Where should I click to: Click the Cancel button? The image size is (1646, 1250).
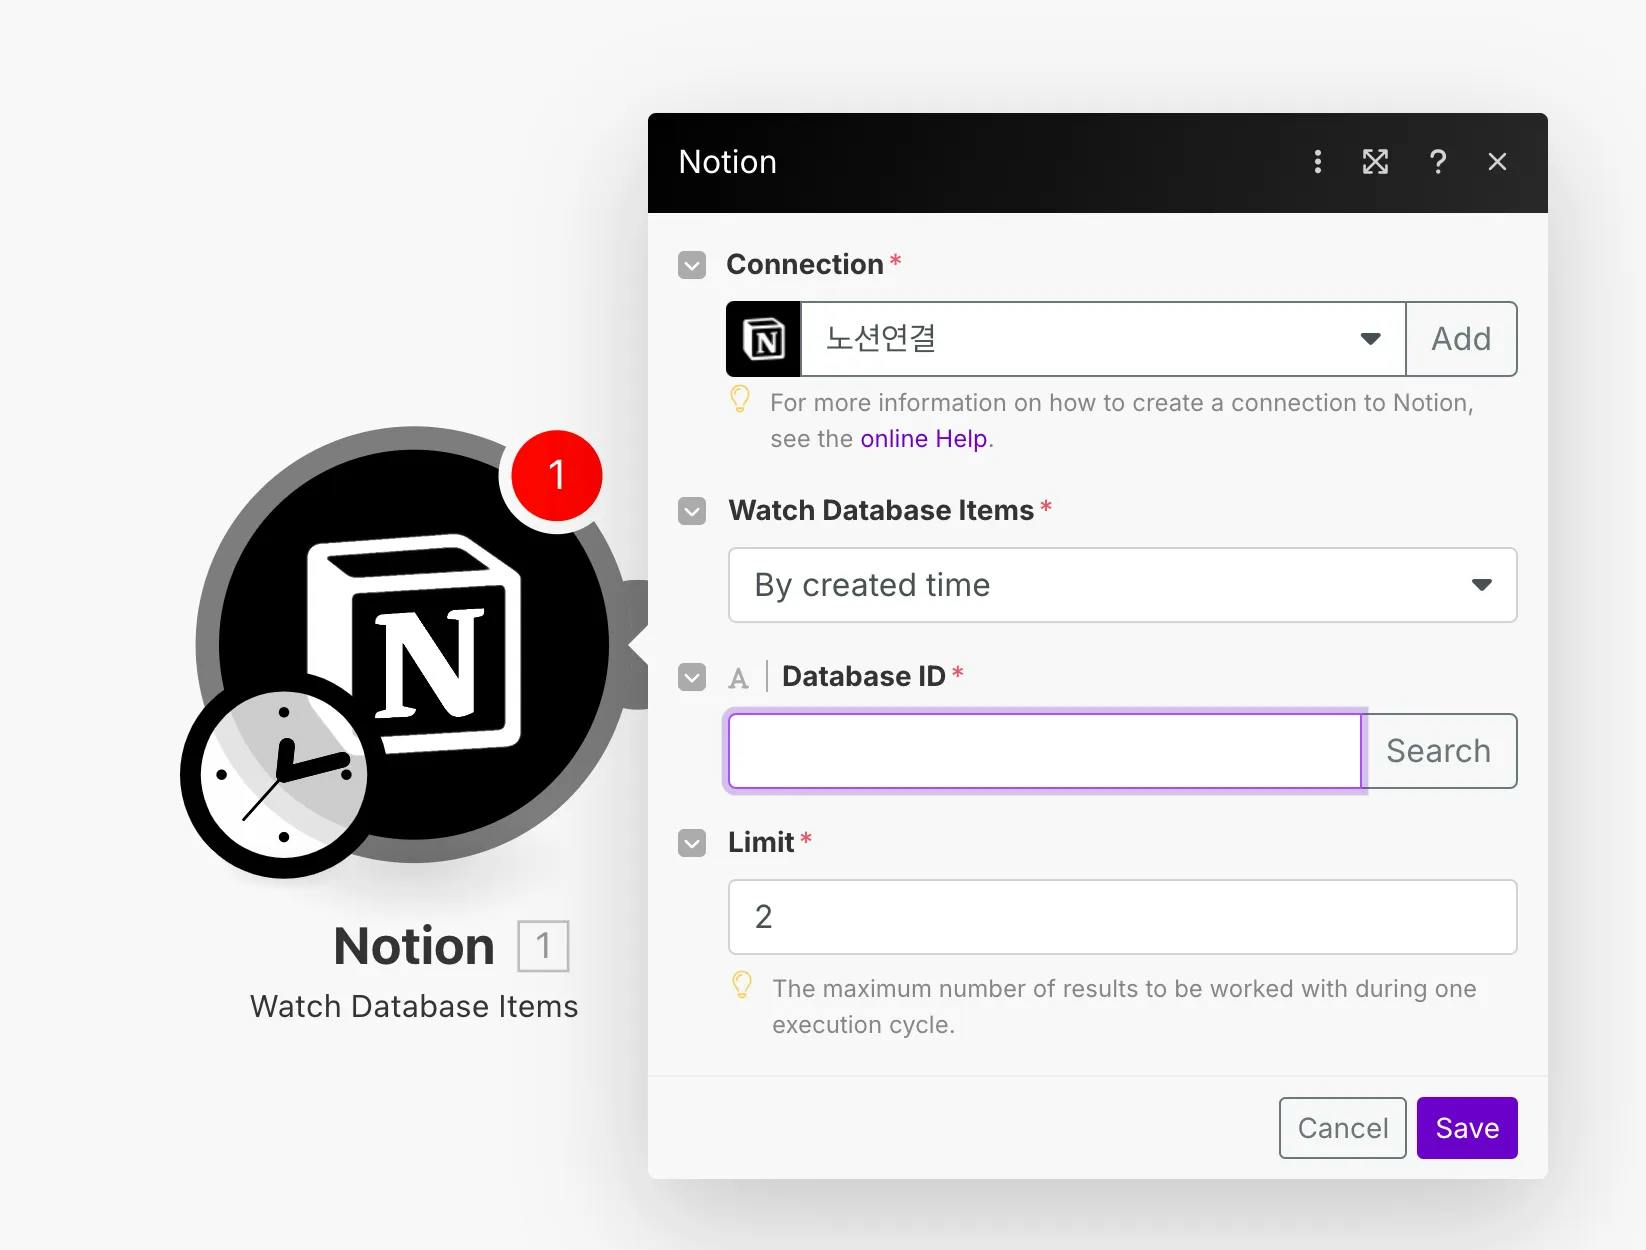tap(1342, 1128)
